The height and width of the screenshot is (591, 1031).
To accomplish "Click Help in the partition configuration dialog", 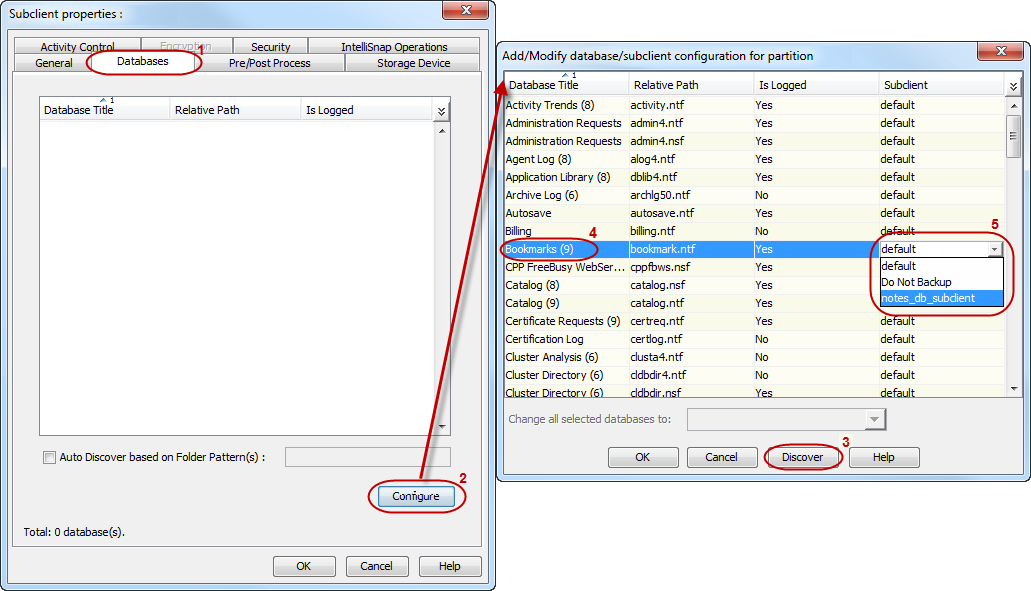I will tap(883, 457).
